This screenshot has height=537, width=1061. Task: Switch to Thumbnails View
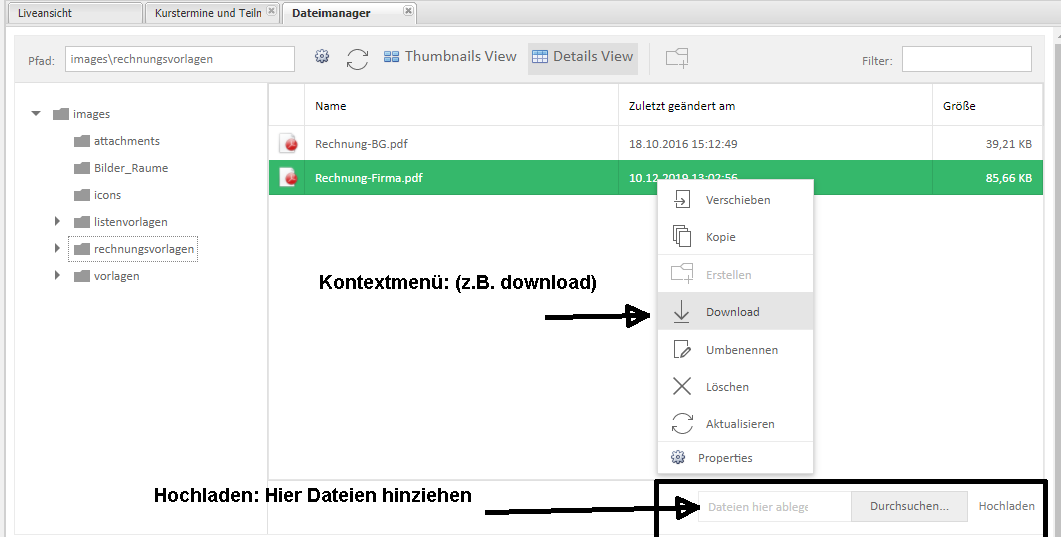[x=450, y=57]
